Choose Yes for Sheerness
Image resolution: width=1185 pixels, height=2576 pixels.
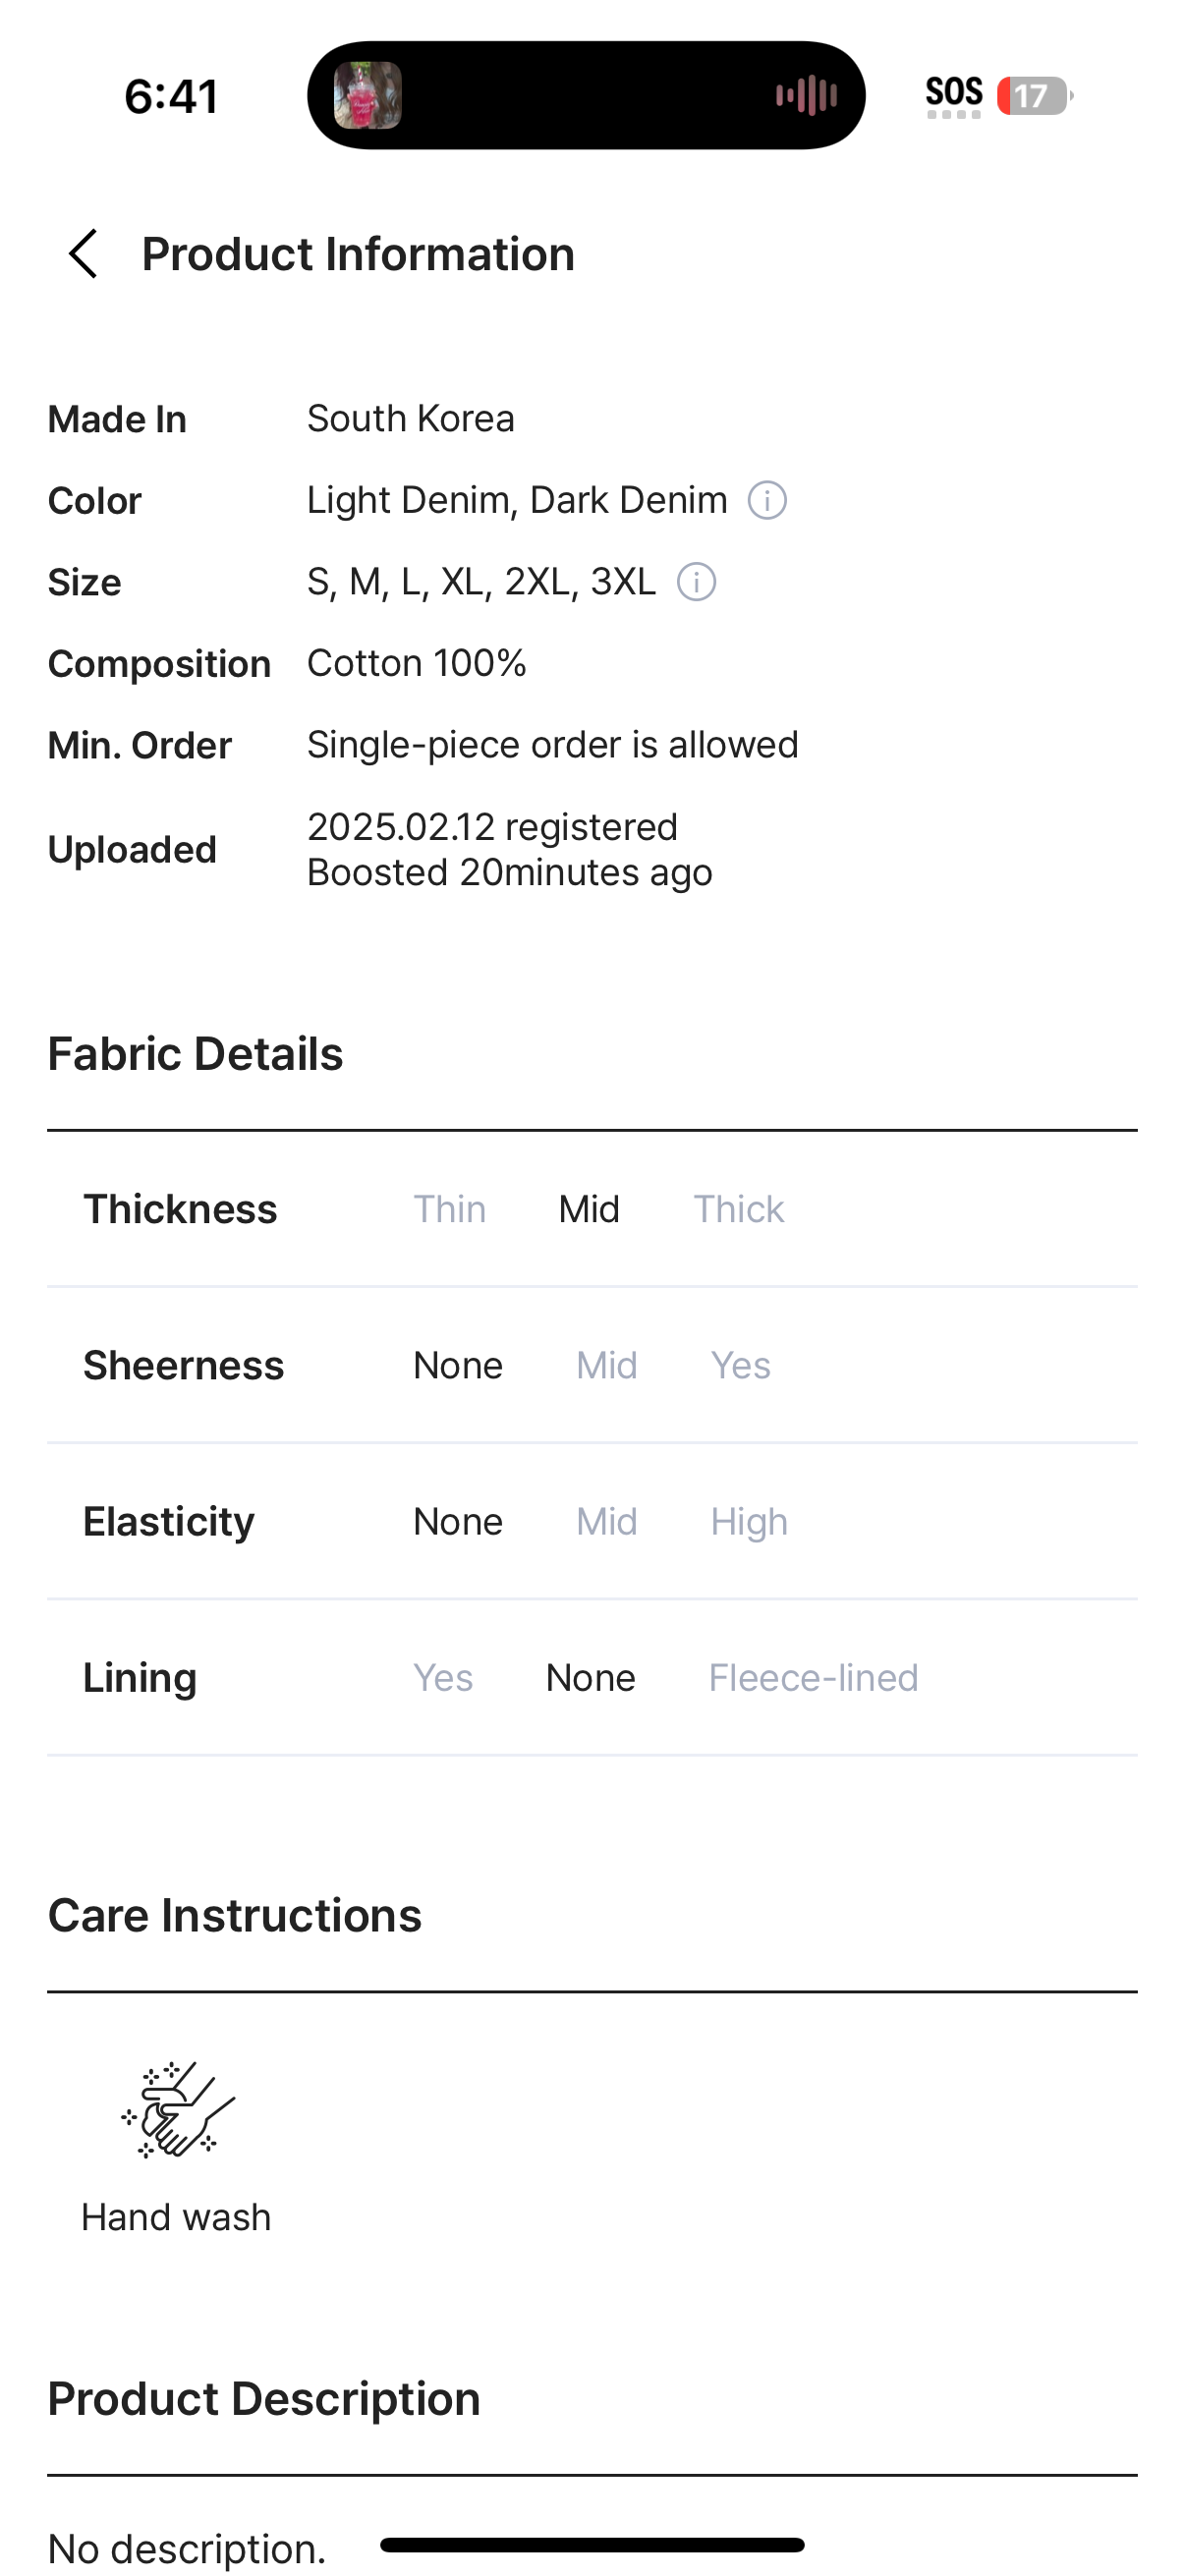pyautogui.click(x=740, y=1365)
